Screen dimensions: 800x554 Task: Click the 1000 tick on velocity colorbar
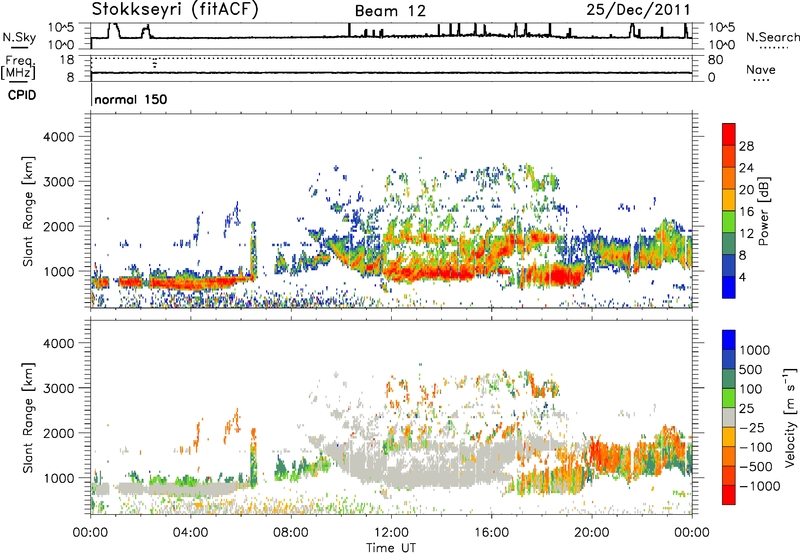[x=755, y=350]
